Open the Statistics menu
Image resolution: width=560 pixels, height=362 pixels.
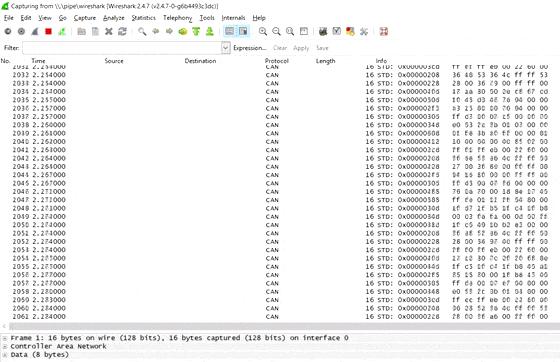pos(144,18)
